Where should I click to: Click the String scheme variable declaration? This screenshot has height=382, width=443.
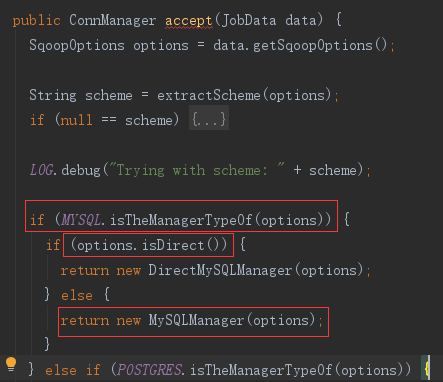[81, 96]
